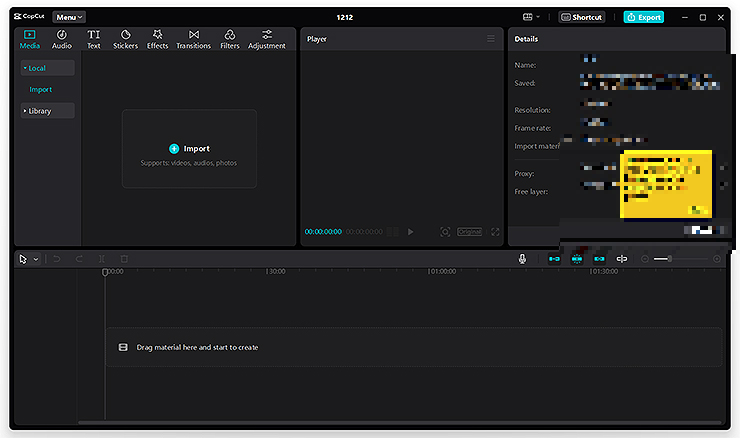Viewport: 740px width, 438px height.
Task: Click the Delete trash icon
Action: pos(124,259)
